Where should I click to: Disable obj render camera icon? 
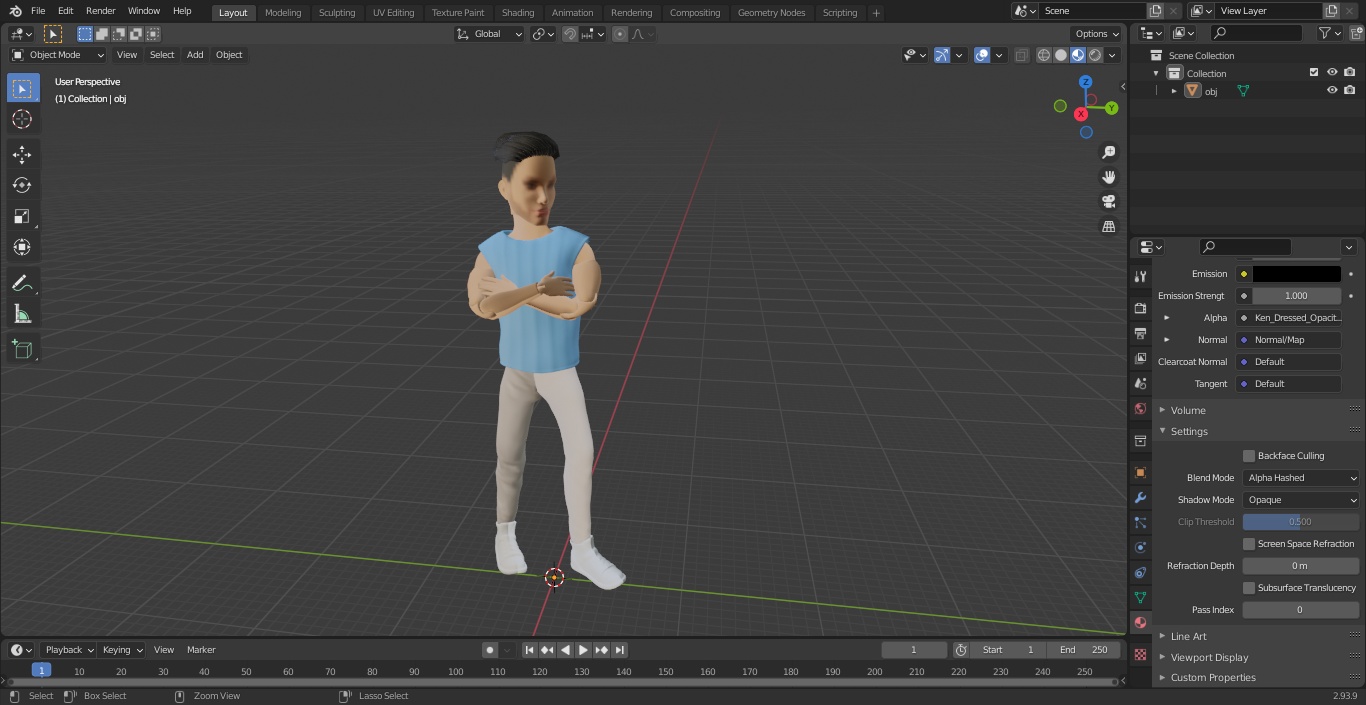pyautogui.click(x=1350, y=90)
